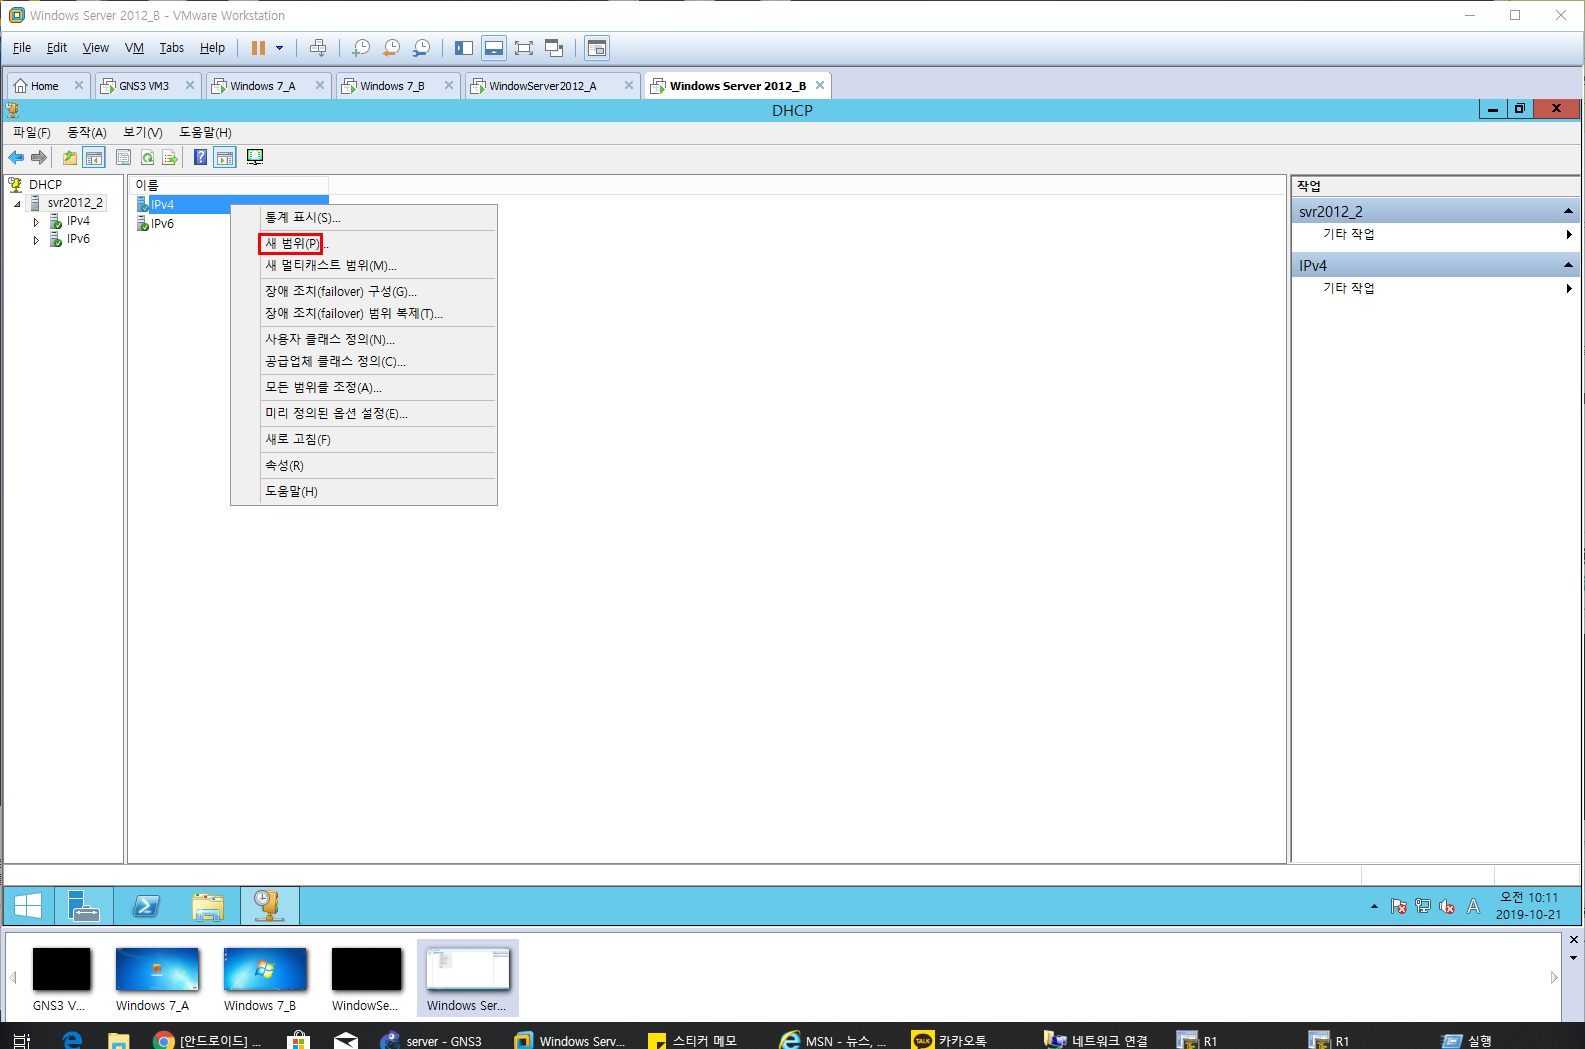Open 카카오톡 from host taskbar
Screen dimensions: 1585x1049
[950, 1040]
